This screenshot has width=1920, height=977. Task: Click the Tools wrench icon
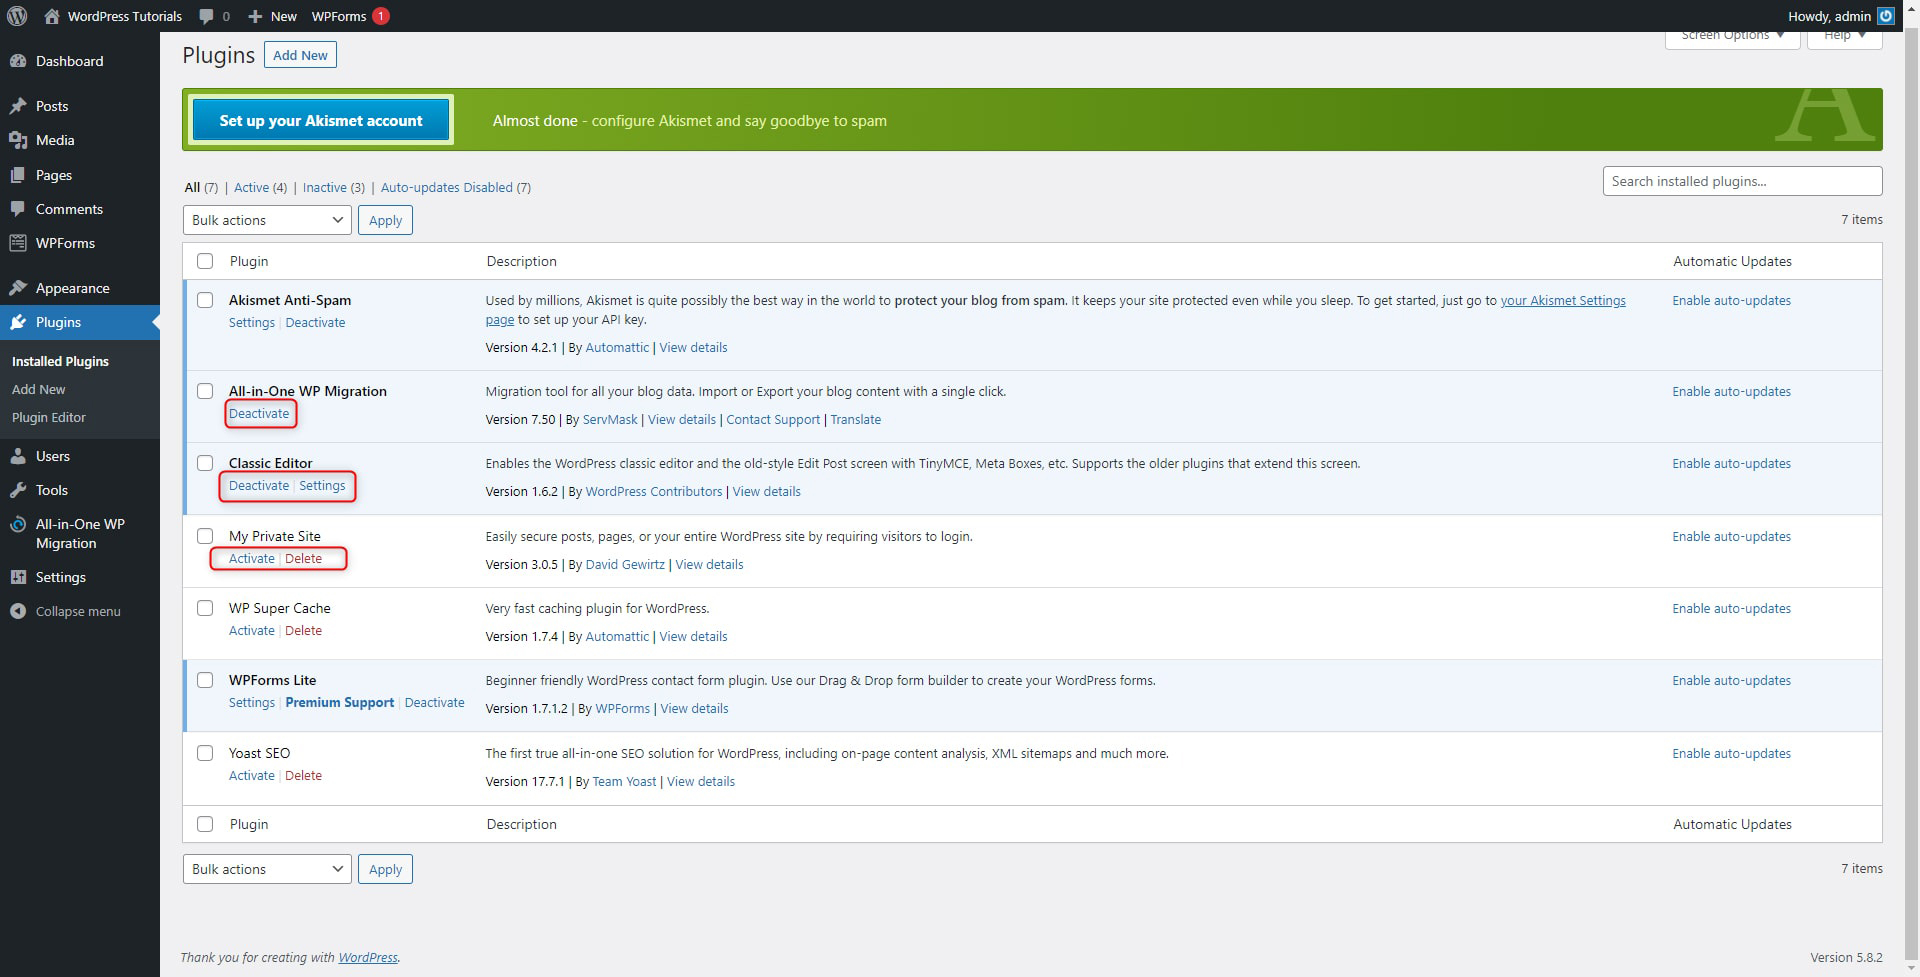point(18,490)
